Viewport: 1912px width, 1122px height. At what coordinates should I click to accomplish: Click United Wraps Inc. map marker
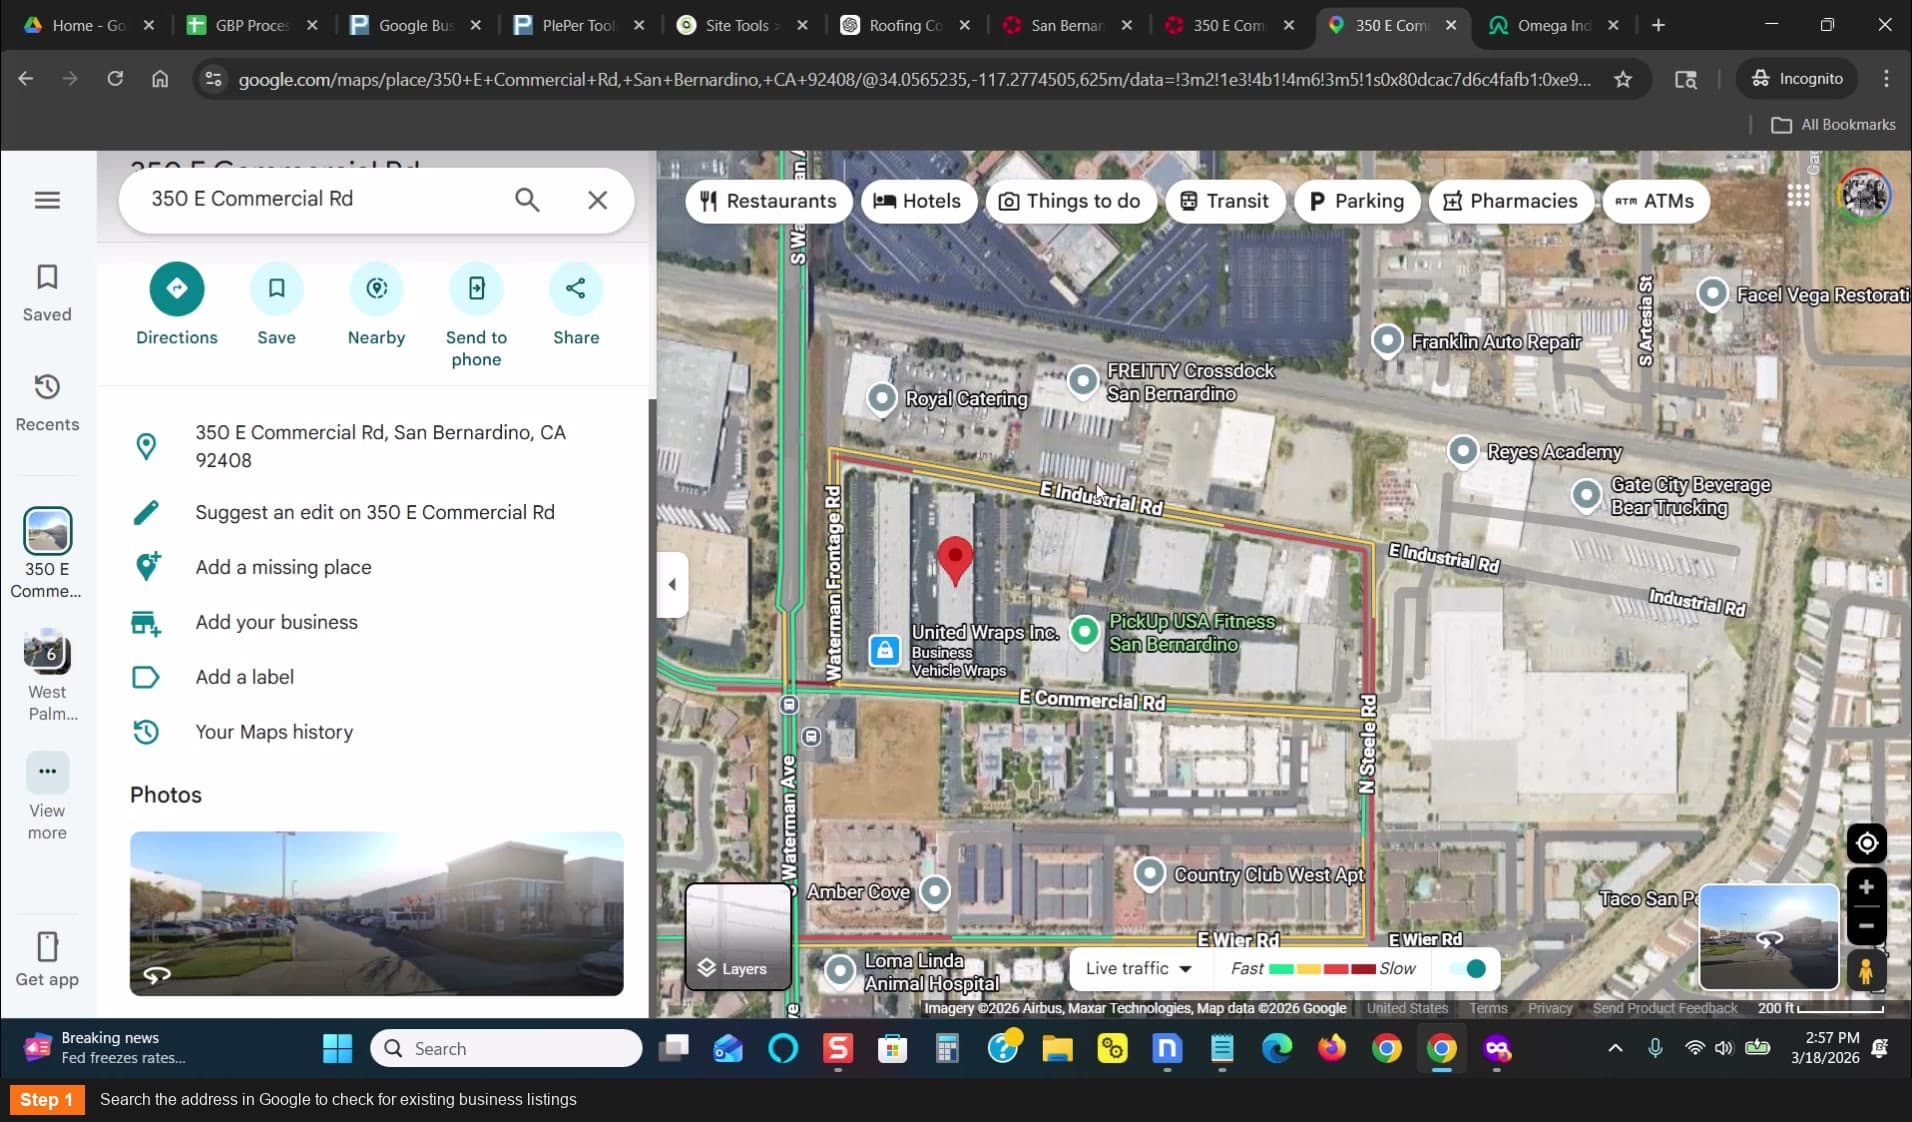pos(884,651)
